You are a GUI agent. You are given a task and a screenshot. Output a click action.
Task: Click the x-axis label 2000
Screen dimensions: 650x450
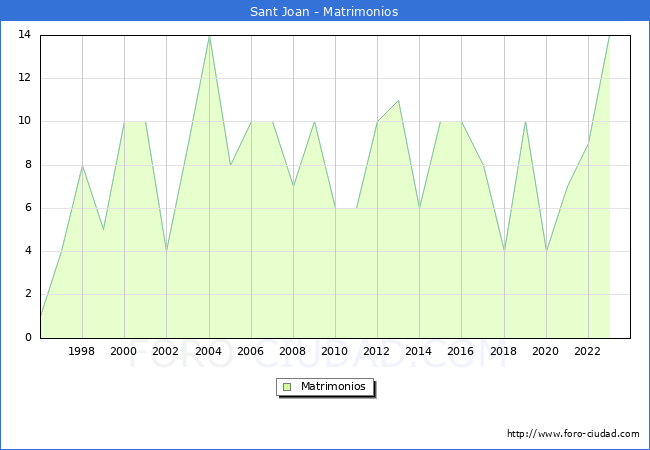coord(124,351)
